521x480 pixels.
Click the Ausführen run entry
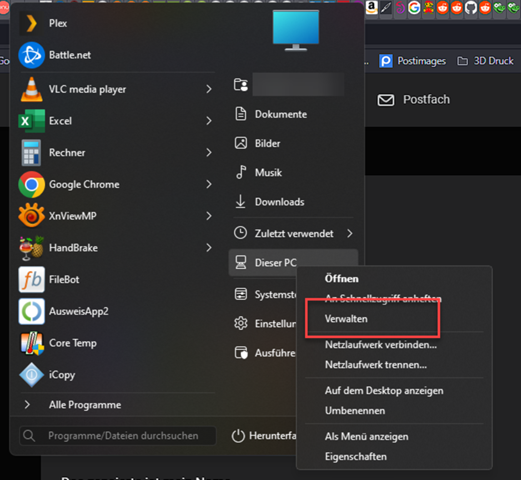(265, 353)
